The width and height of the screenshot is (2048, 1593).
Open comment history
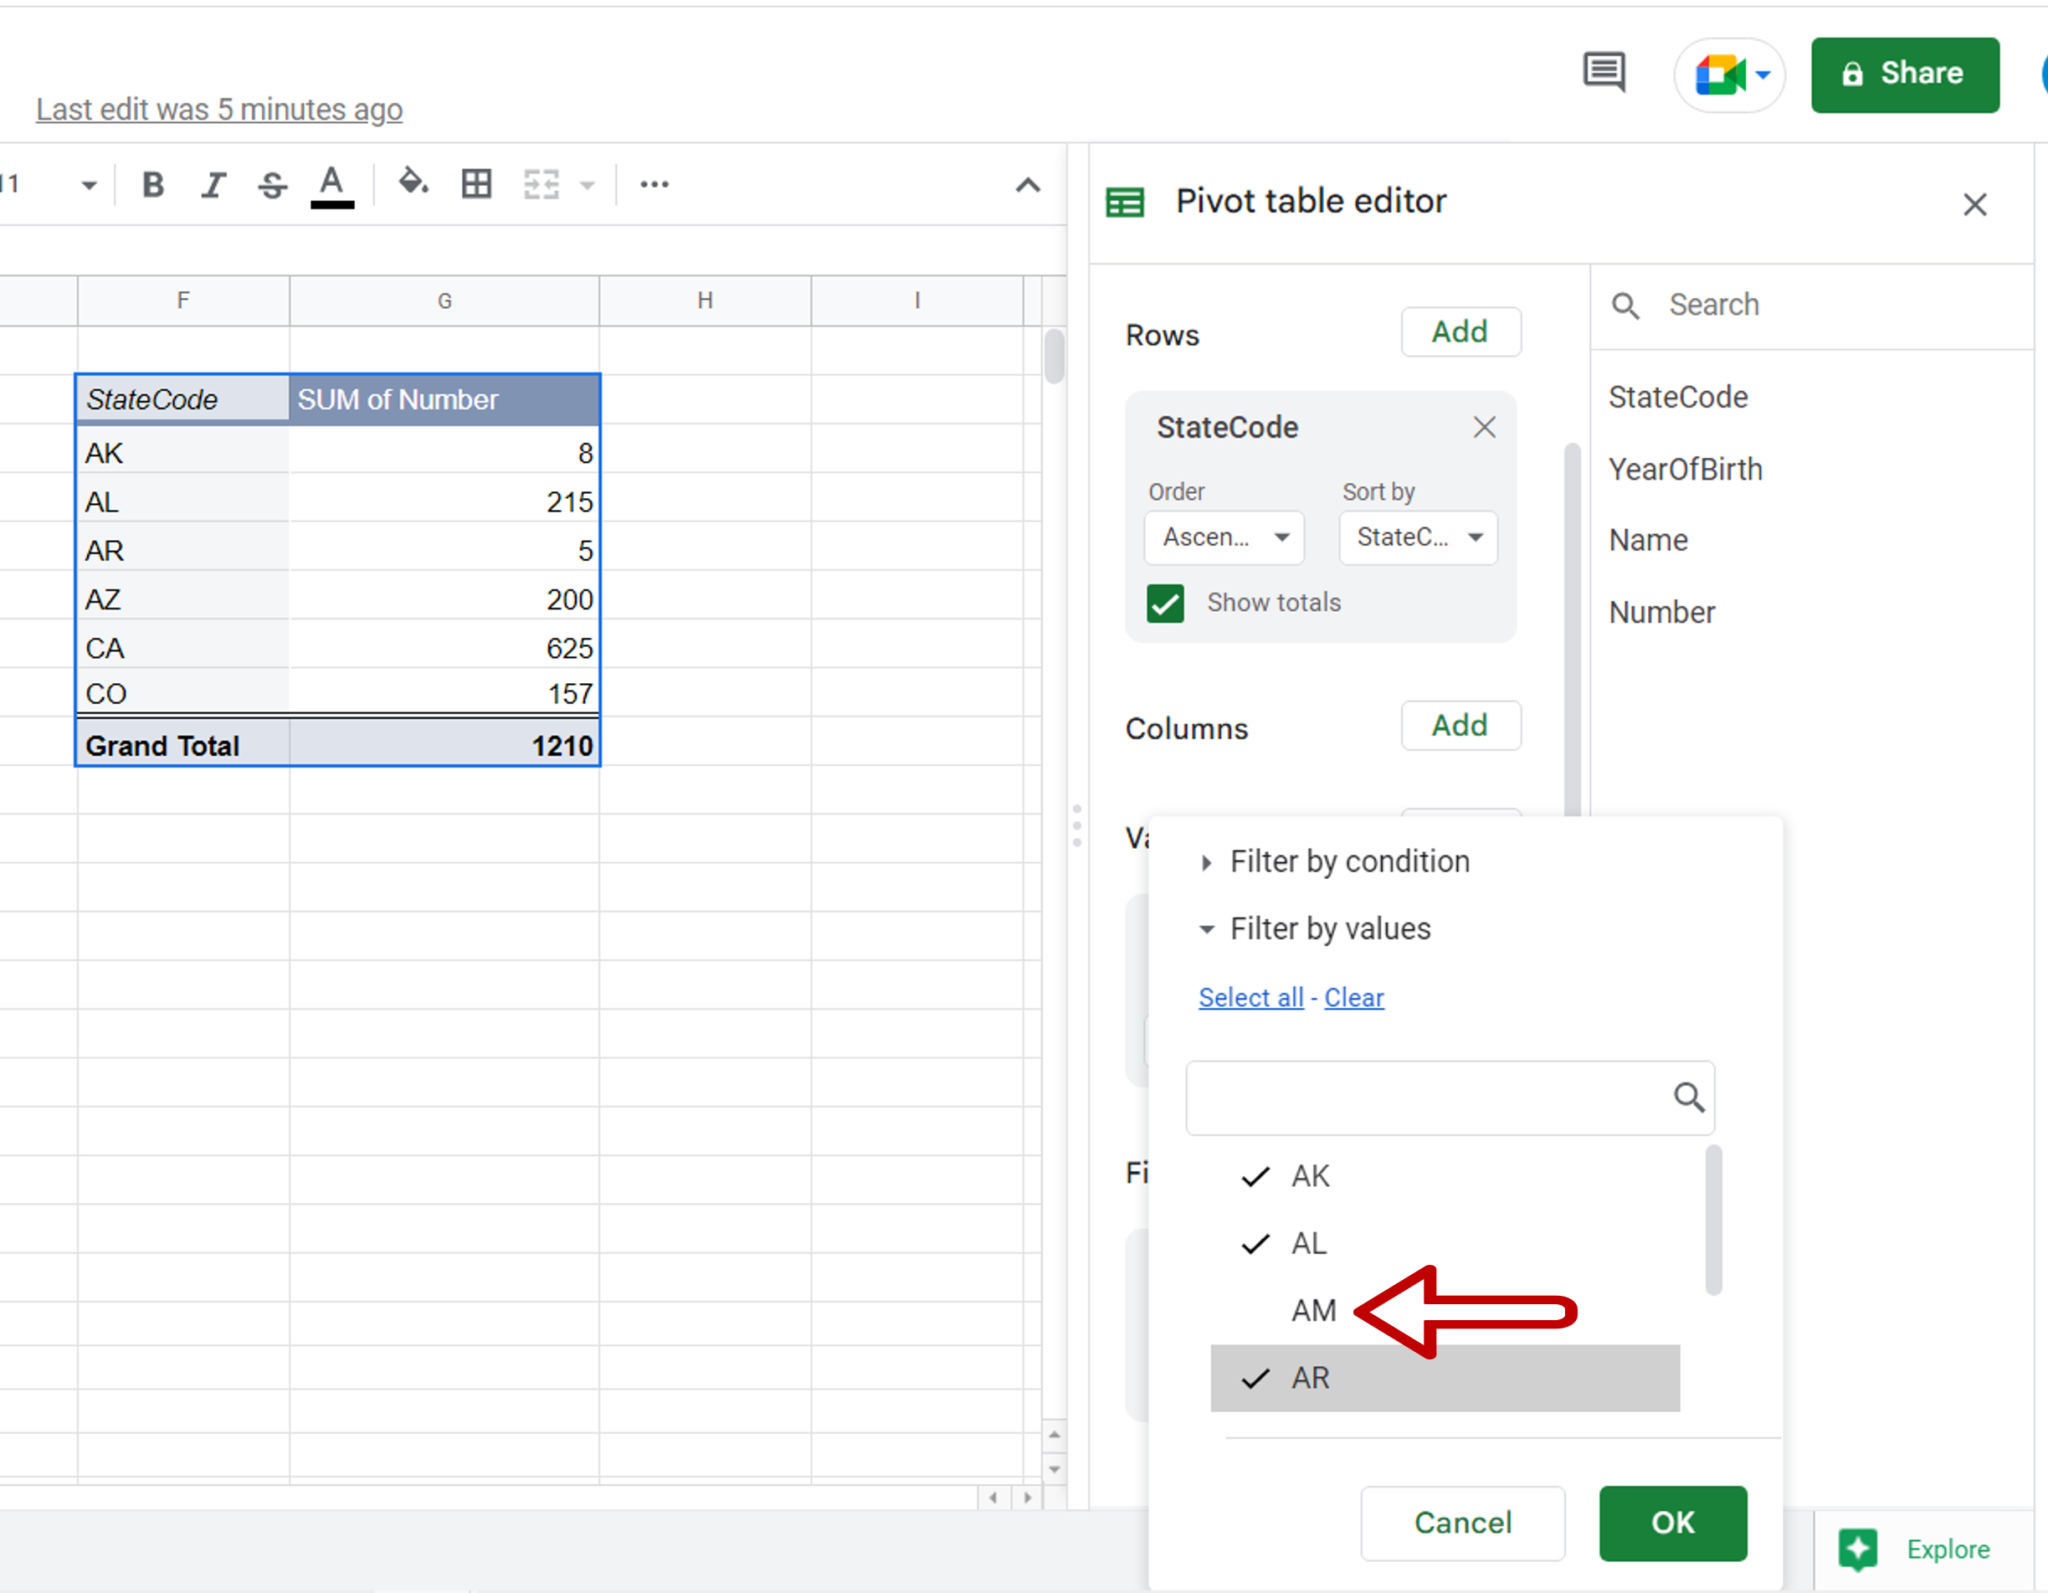(x=1604, y=73)
